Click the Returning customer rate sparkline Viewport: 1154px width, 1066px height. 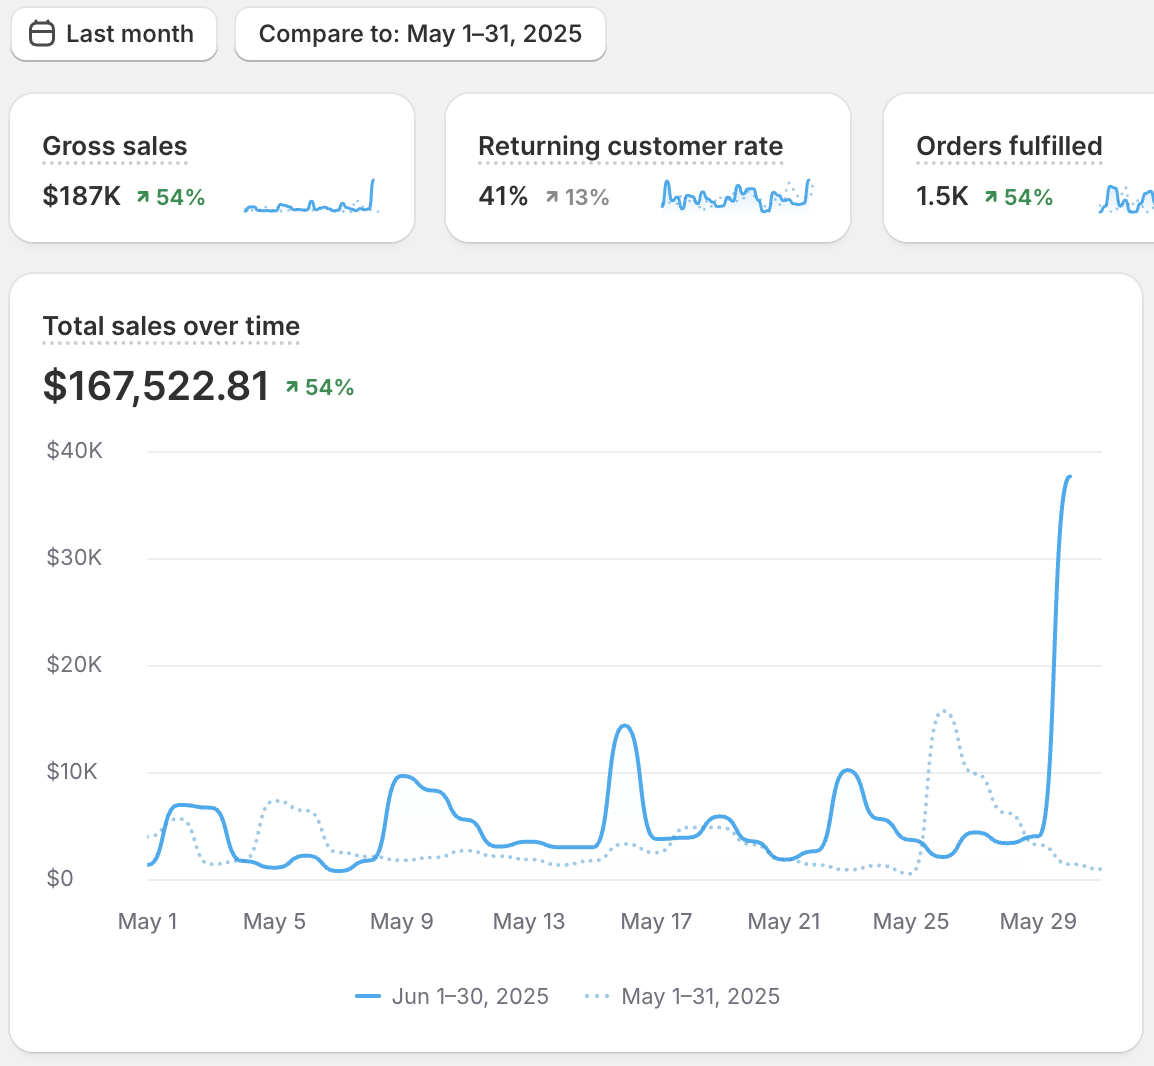tap(736, 196)
